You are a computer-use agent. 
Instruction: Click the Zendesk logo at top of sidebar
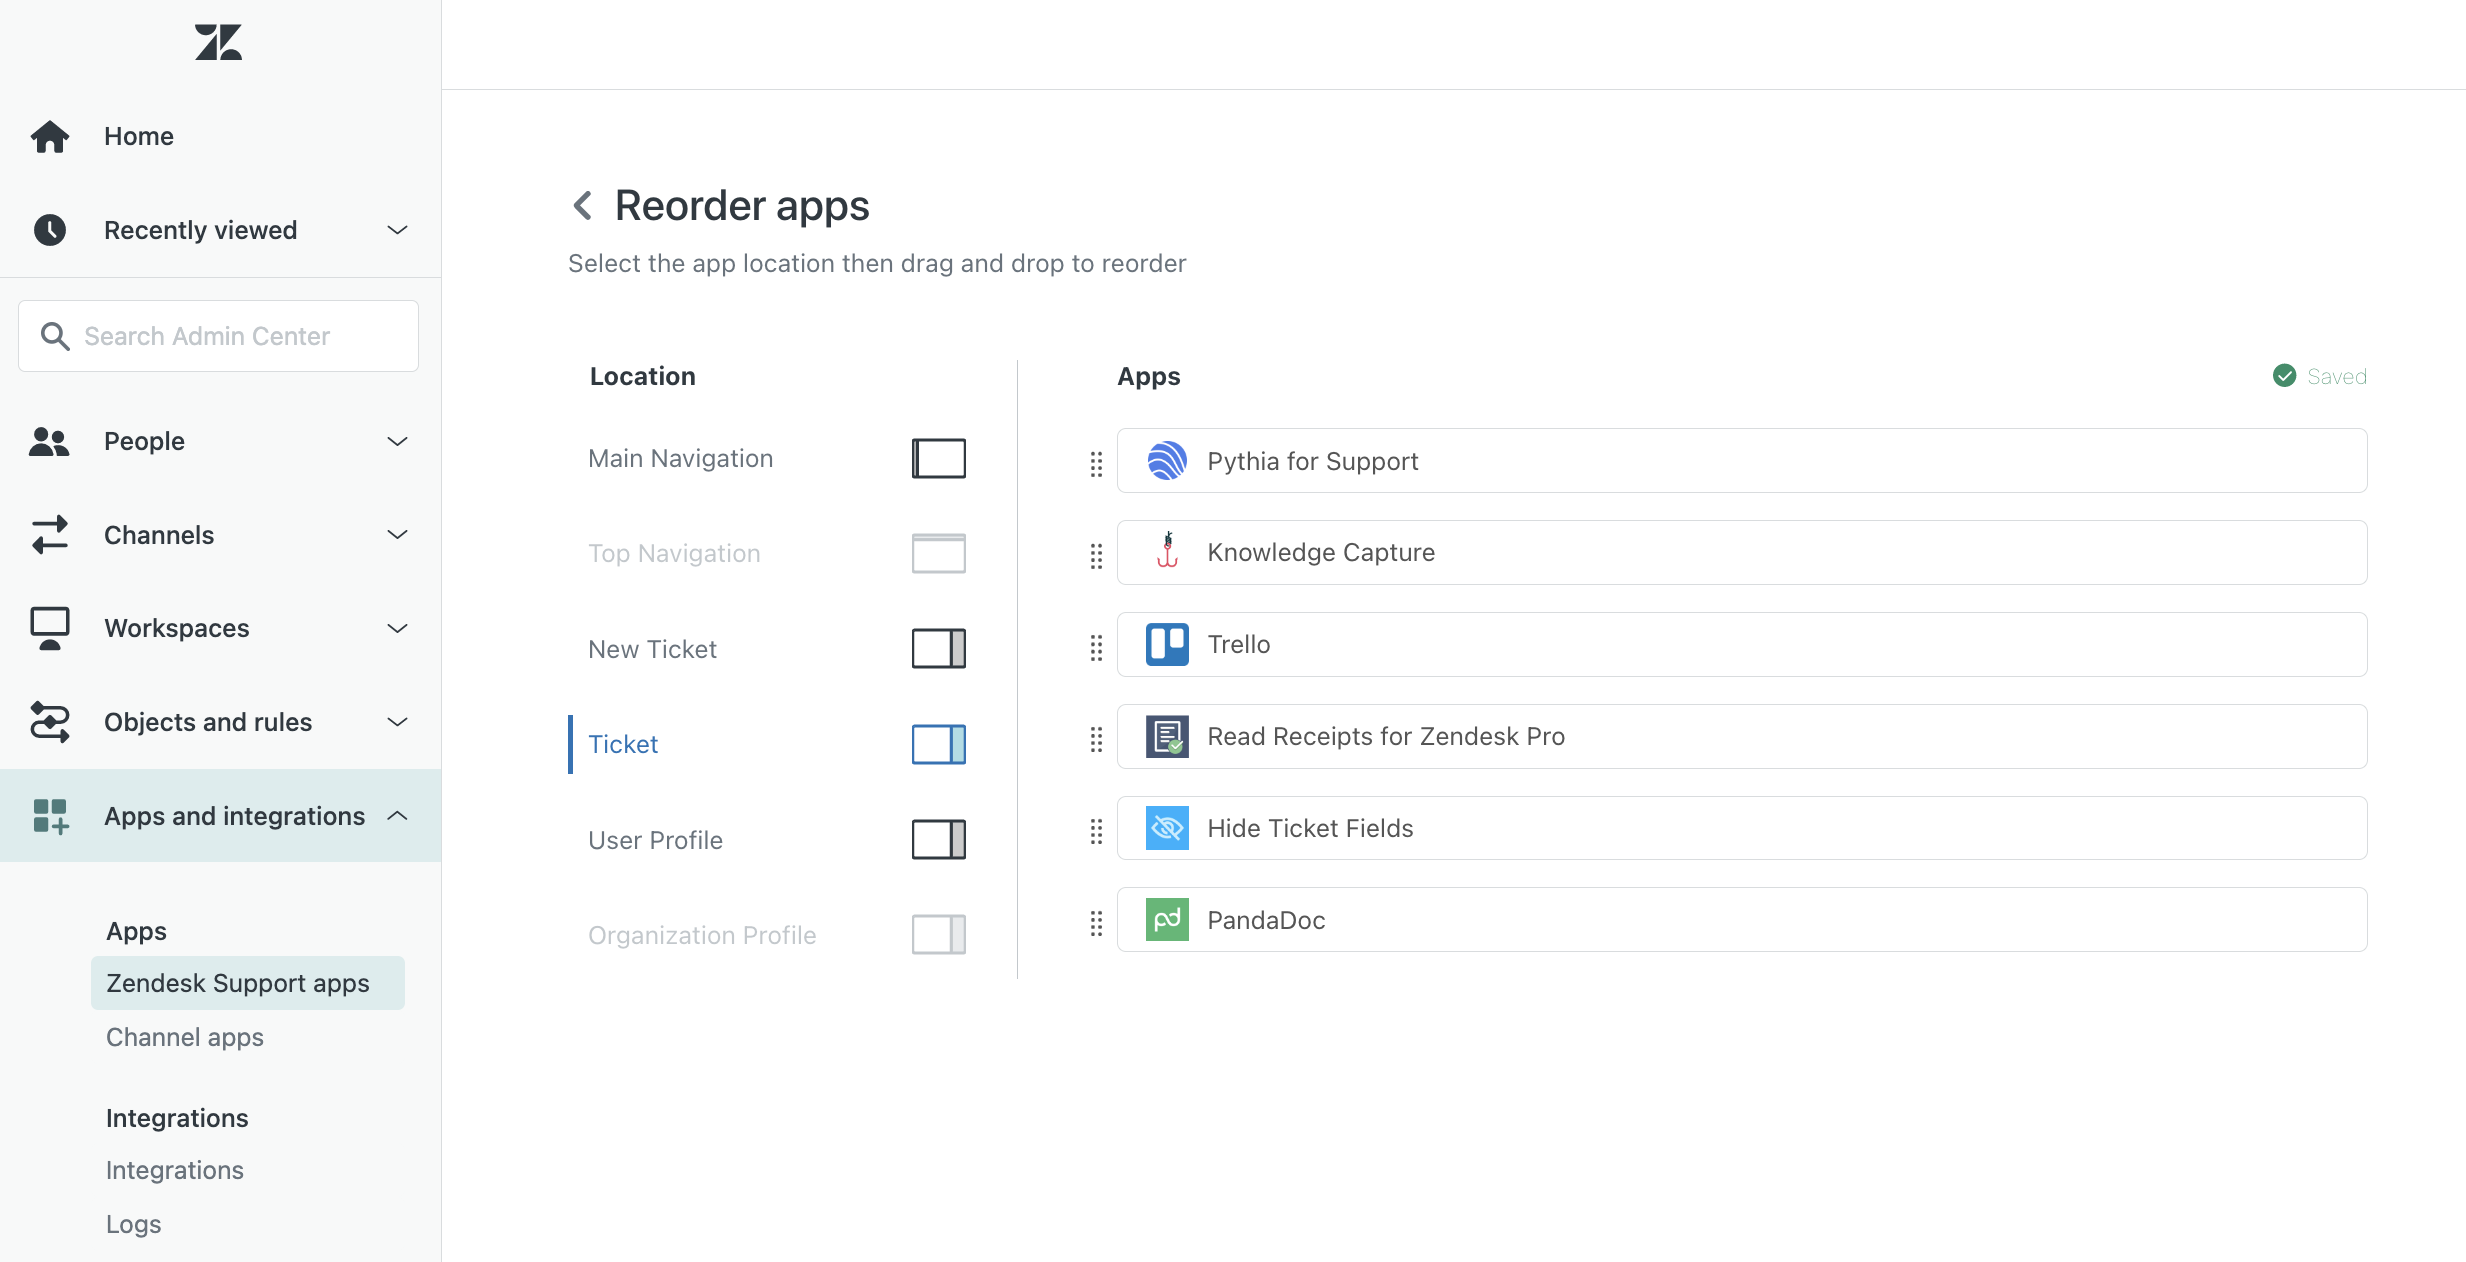[218, 42]
